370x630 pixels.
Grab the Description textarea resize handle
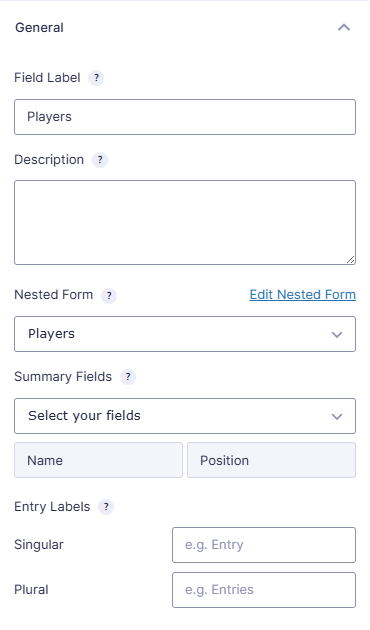(x=351, y=260)
